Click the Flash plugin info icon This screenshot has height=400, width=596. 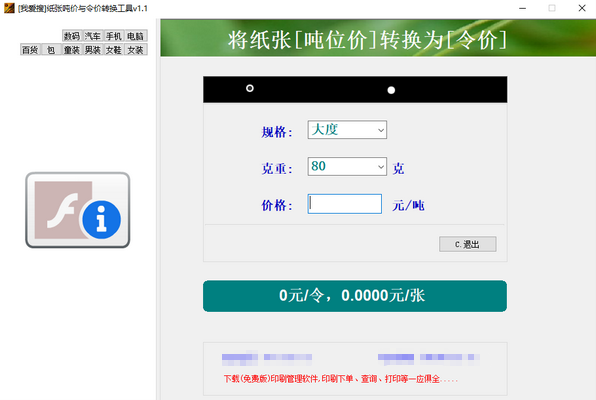(78, 210)
